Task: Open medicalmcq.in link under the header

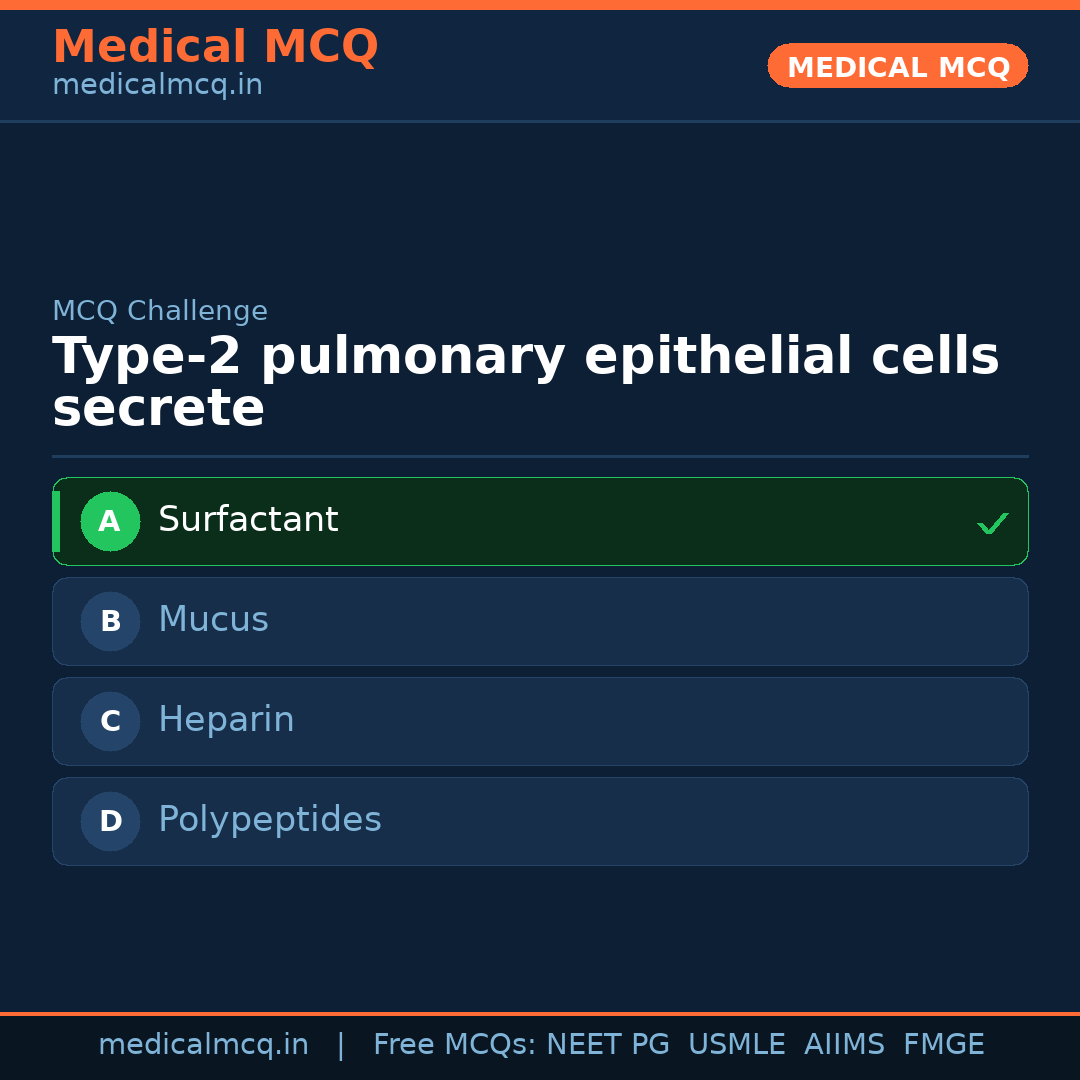Action: click(x=157, y=86)
